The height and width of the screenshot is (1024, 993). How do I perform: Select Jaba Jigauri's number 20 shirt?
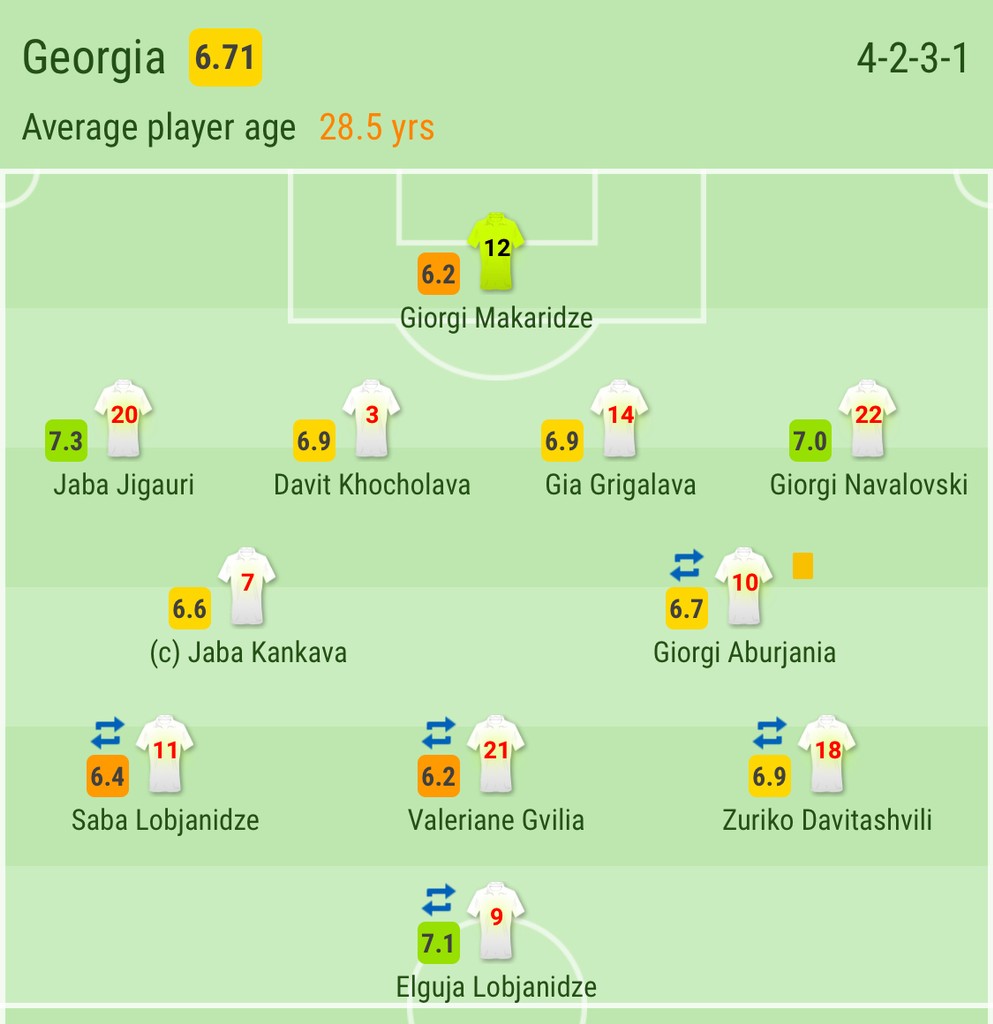click(x=123, y=419)
